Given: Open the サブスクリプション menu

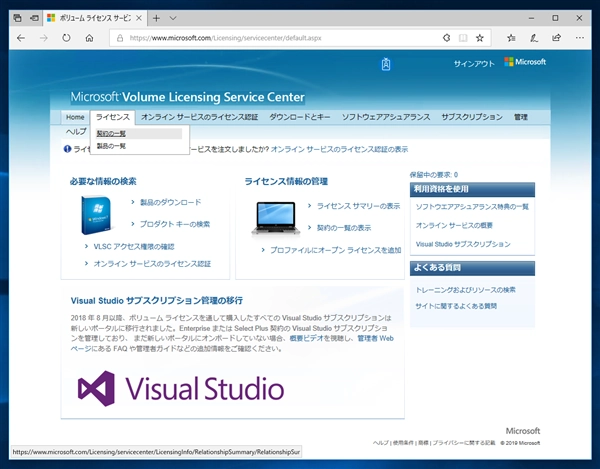Looking at the screenshot, I should click(x=472, y=117).
